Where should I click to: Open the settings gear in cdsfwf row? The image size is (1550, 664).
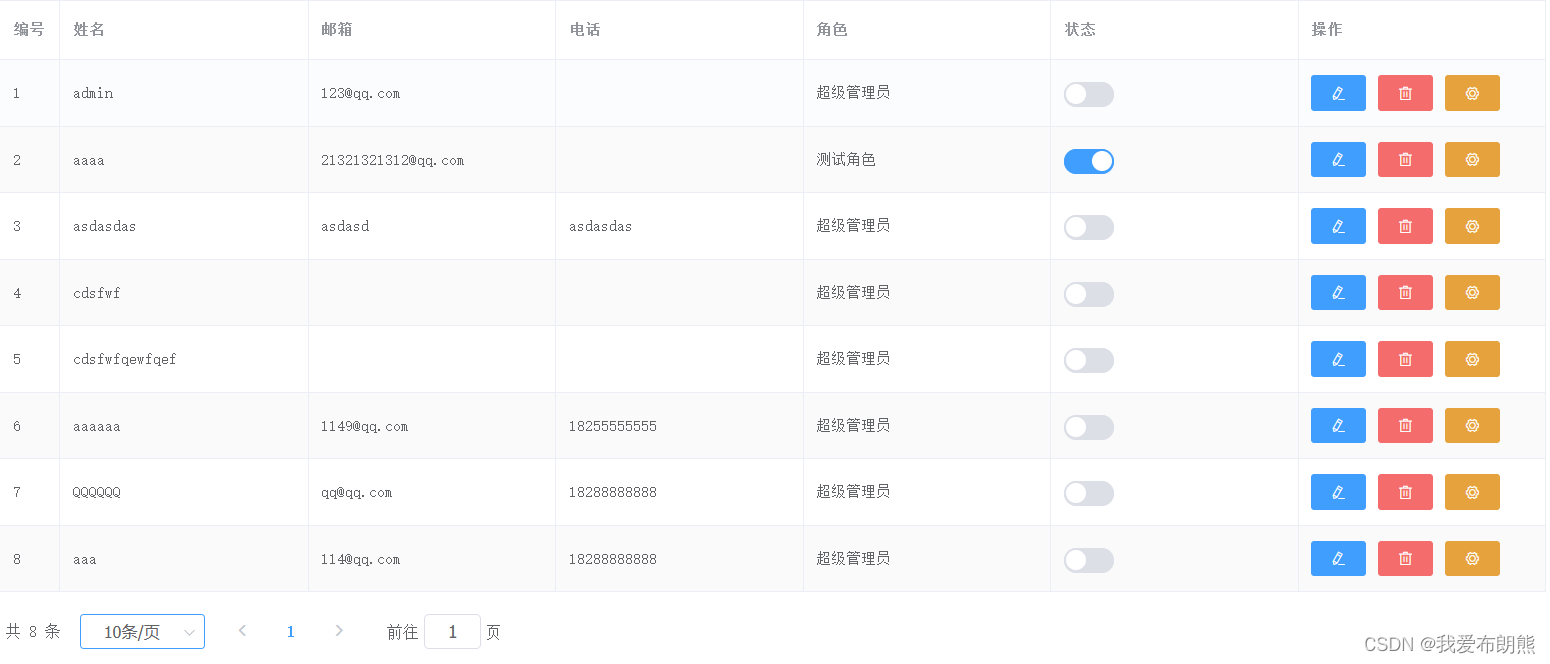coord(1472,292)
